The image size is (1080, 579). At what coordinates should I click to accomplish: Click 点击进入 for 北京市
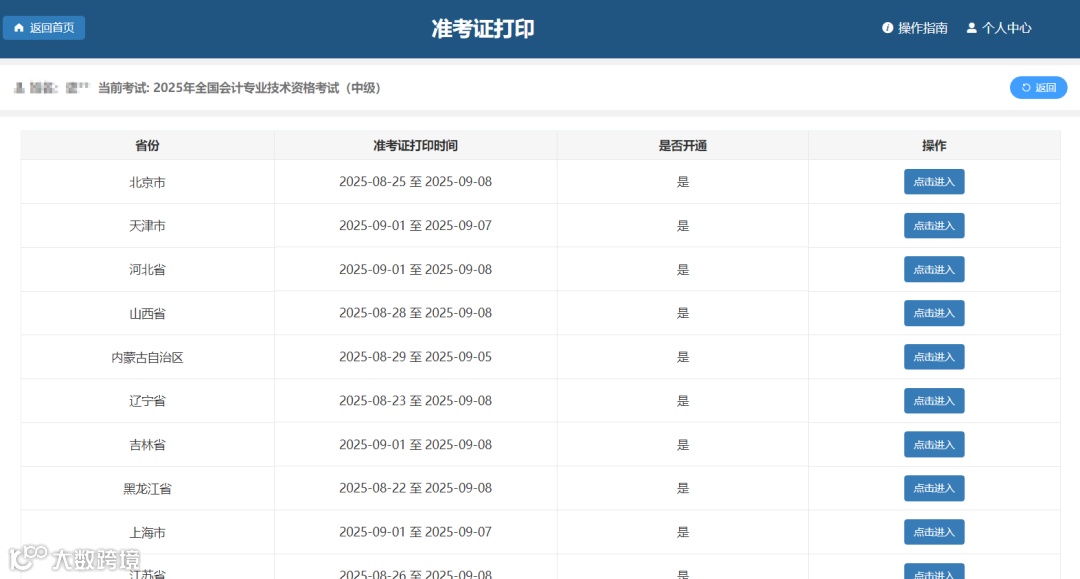934,182
